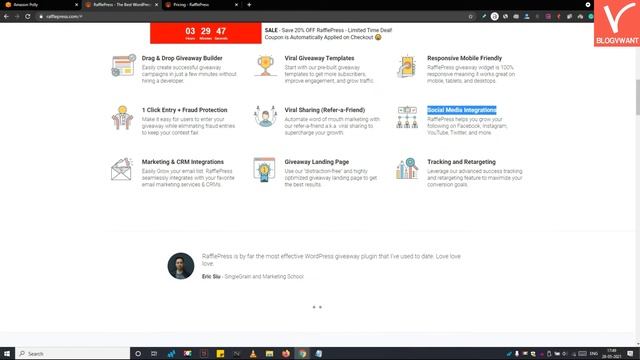Go back using the browser back arrow
This screenshot has width=640, height=360.
6,16
